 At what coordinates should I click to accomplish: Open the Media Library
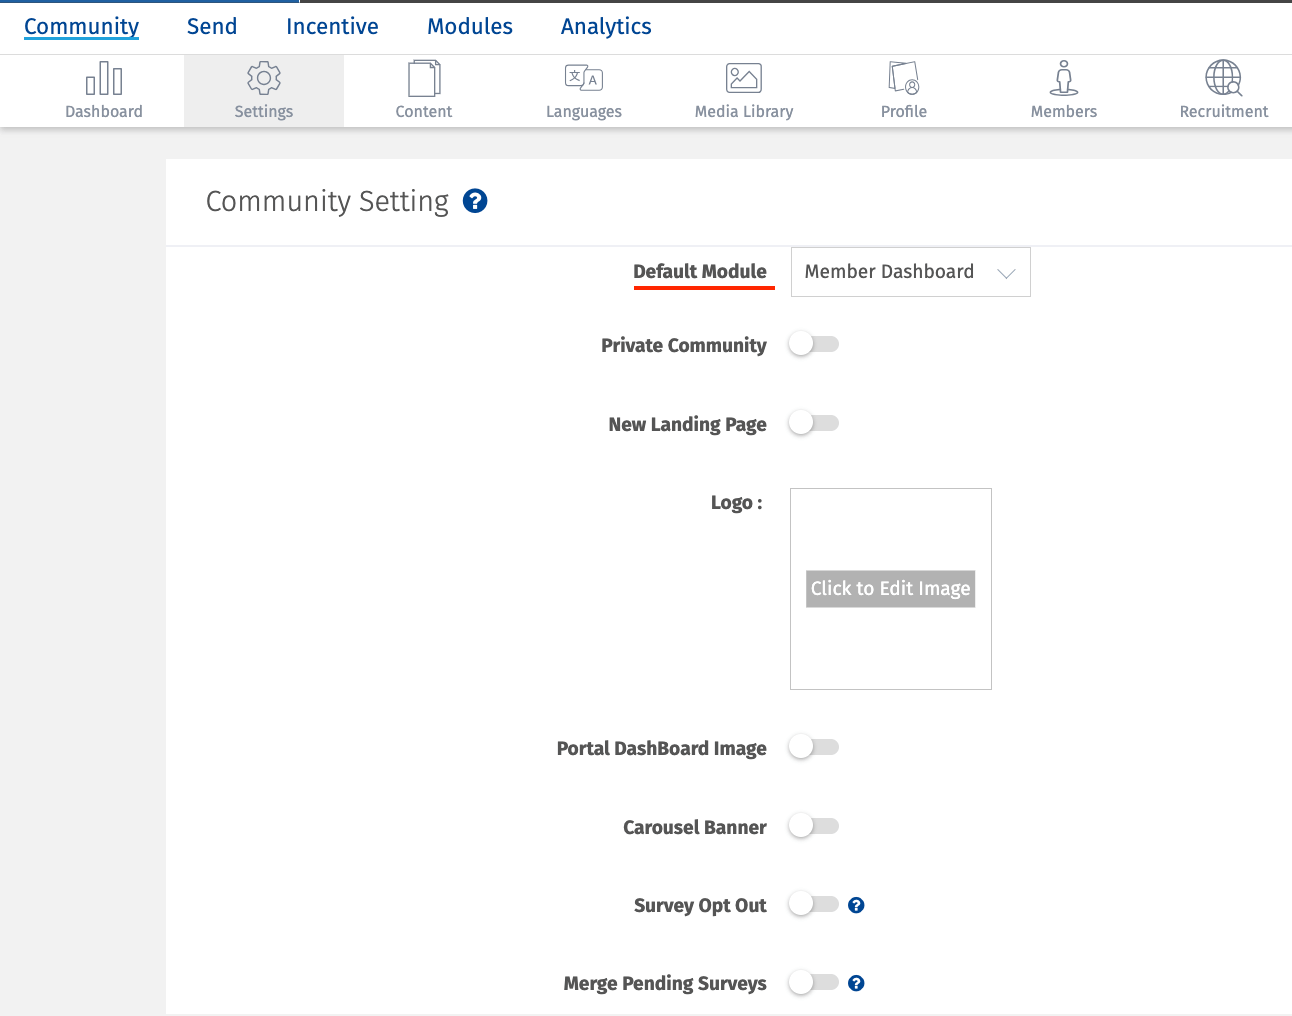click(744, 88)
